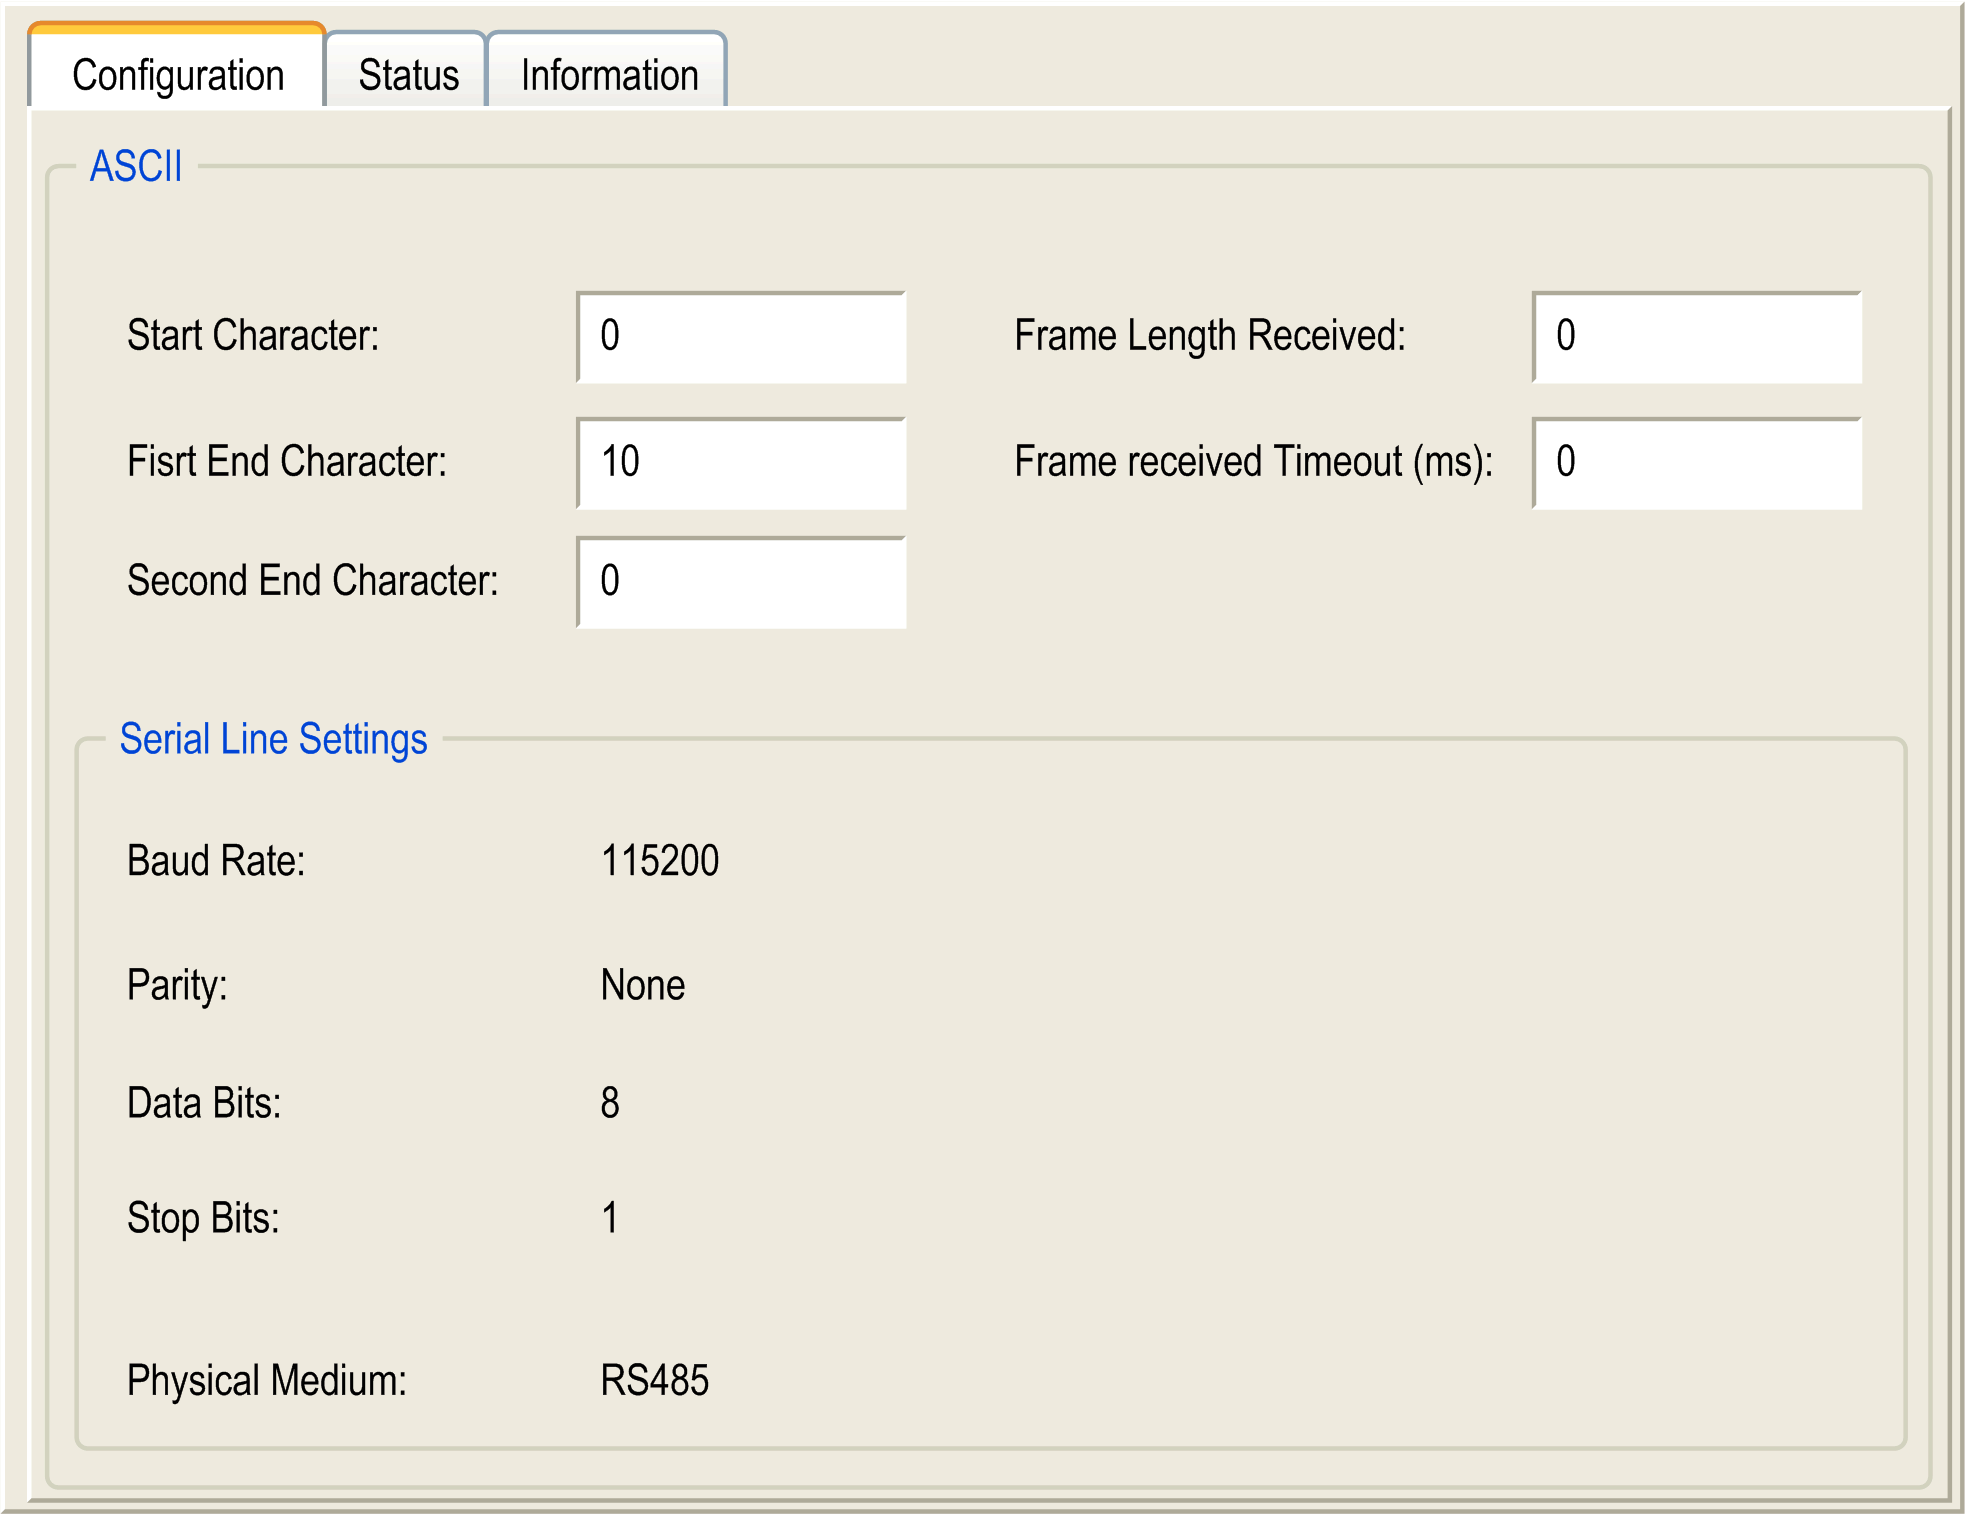This screenshot has height=1515, width=1965.
Task: Click the Start Character input field
Action: tap(741, 337)
